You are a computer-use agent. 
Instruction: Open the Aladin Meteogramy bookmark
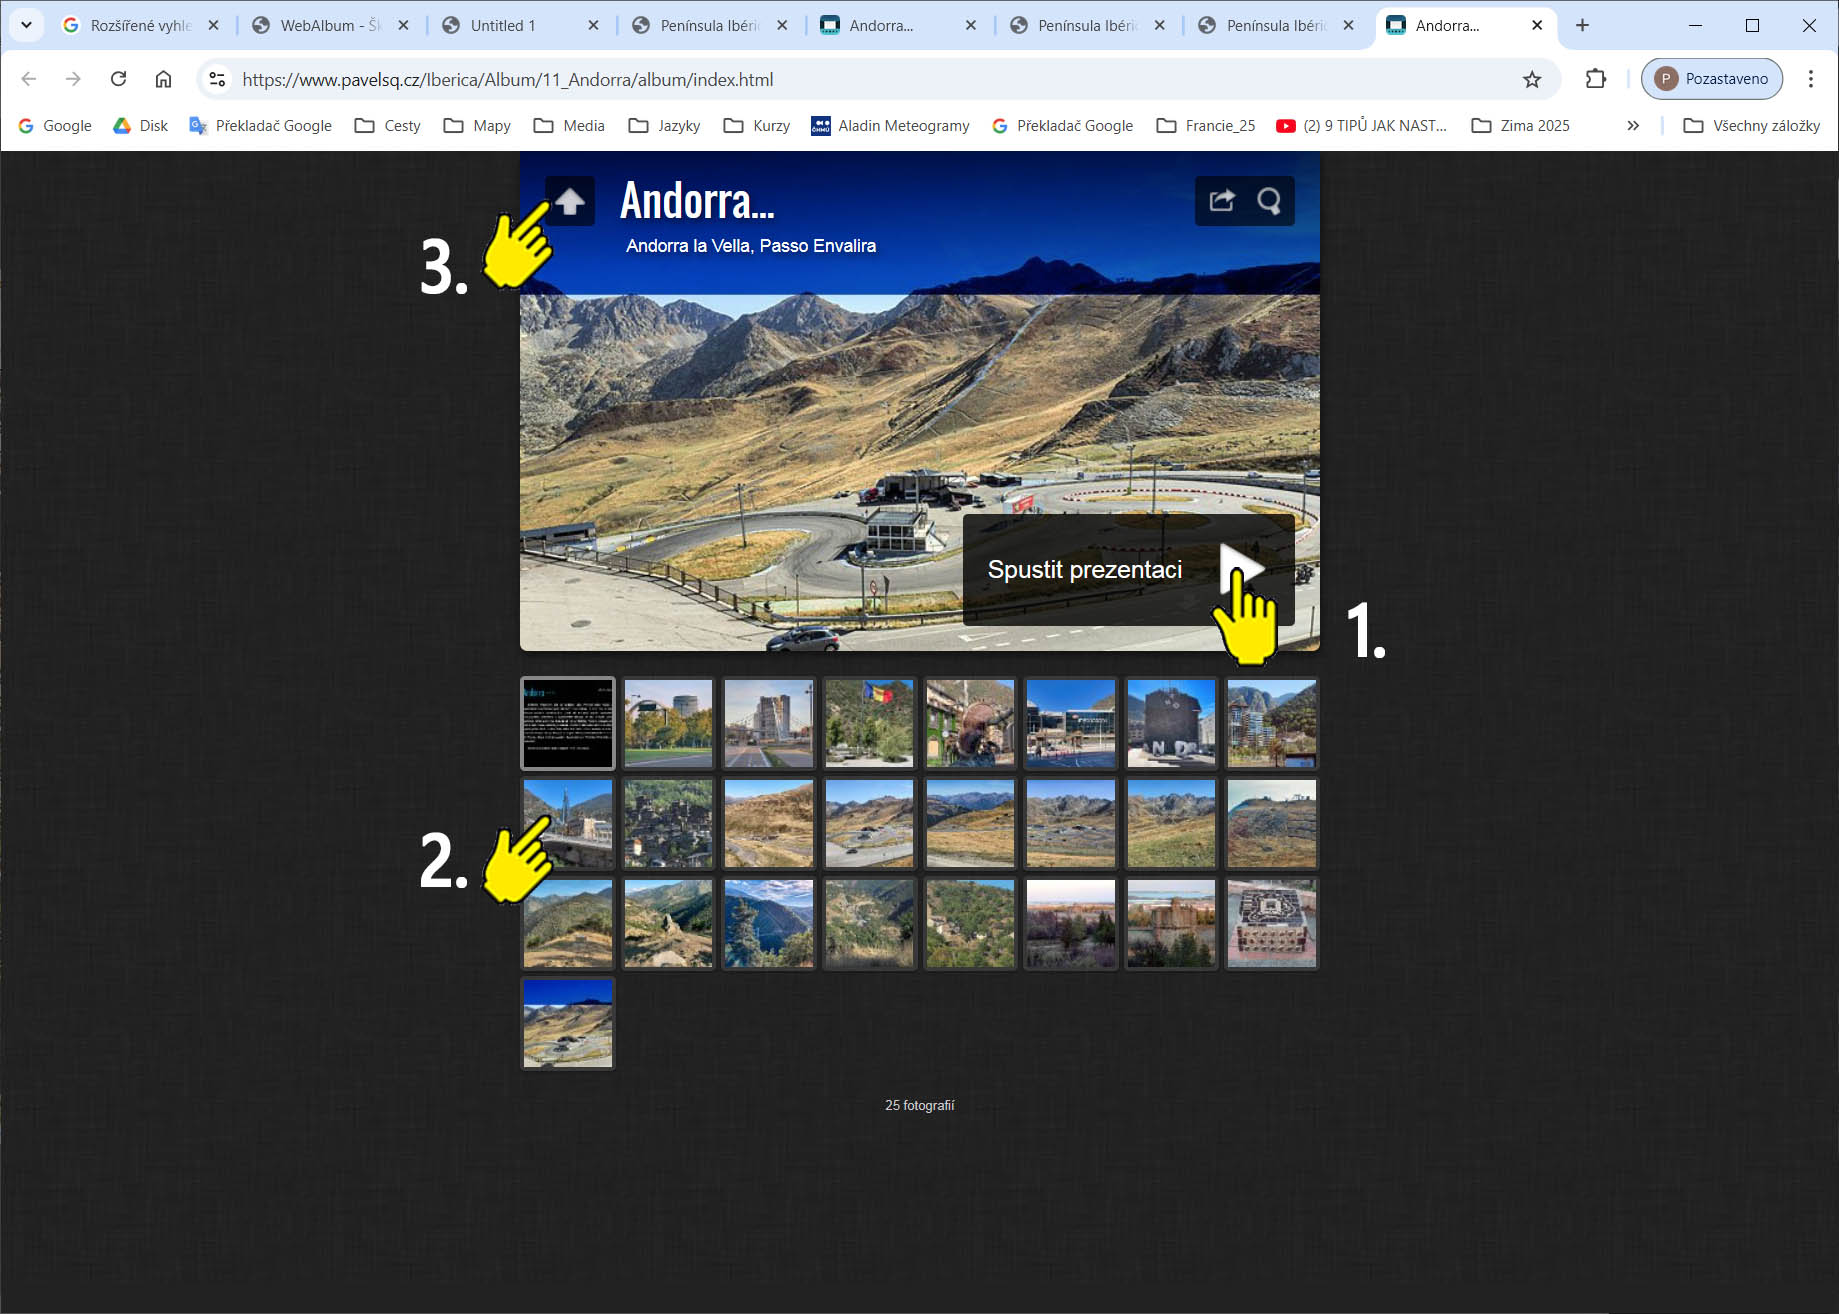[x=890, y=125]
